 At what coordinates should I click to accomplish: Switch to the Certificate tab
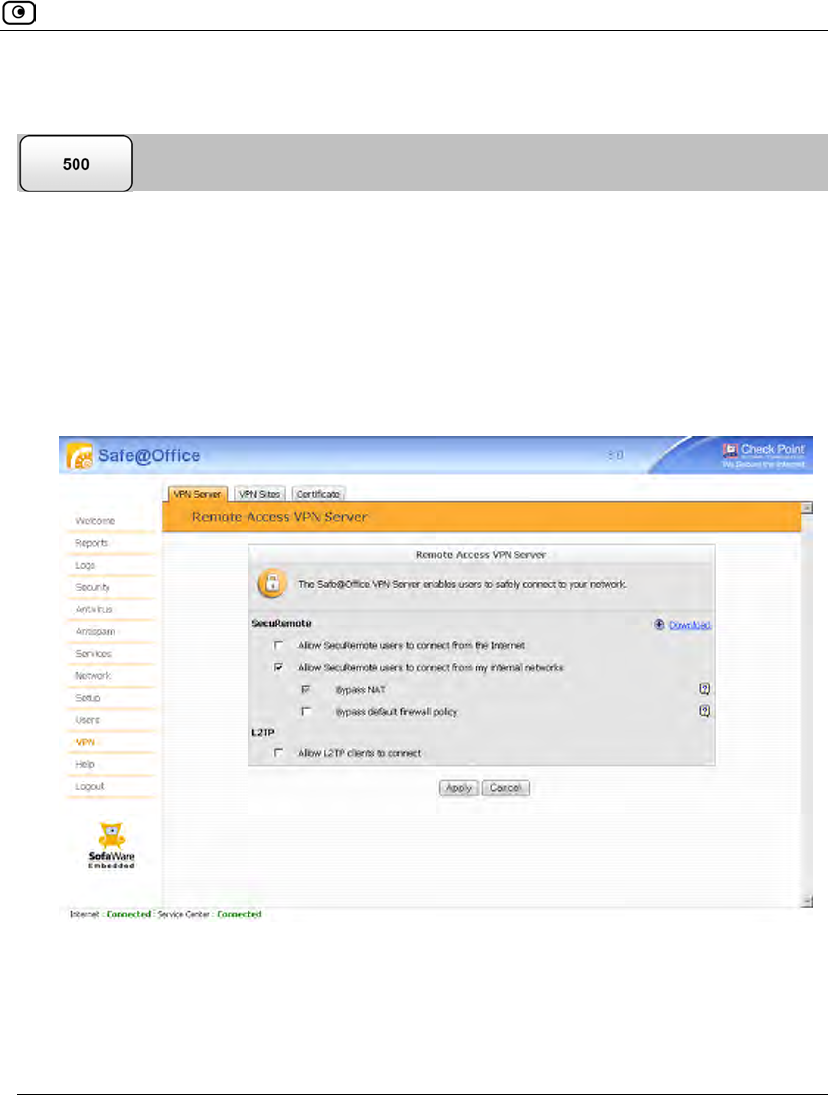[x=318, y=494]
